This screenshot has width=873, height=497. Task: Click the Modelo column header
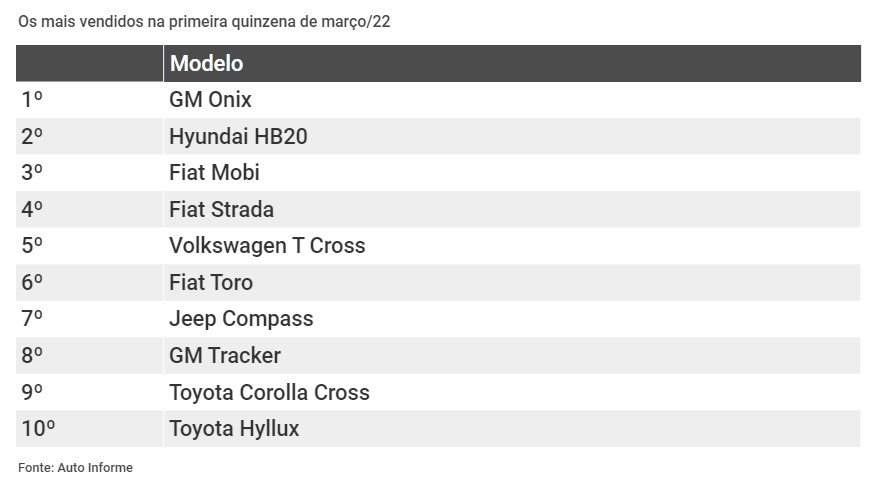click(x=512, y=63)
